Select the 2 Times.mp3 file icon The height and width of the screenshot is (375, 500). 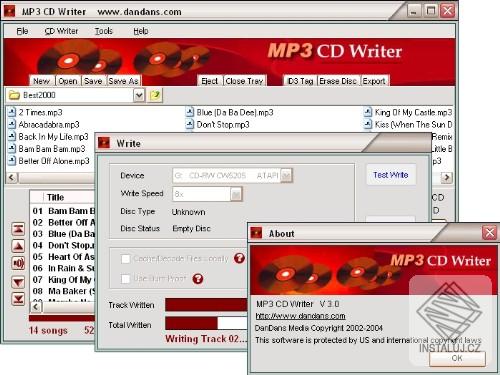12,112
